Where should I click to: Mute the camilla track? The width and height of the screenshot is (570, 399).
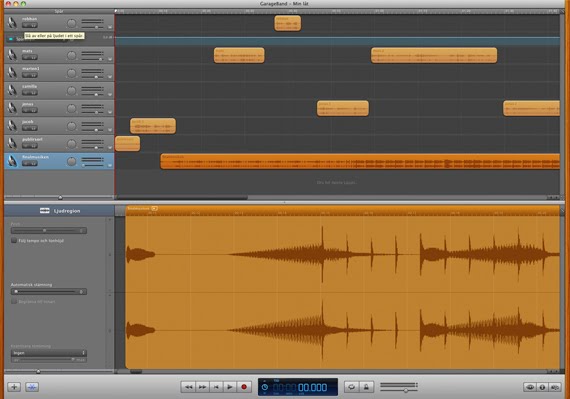click(26, 93)
